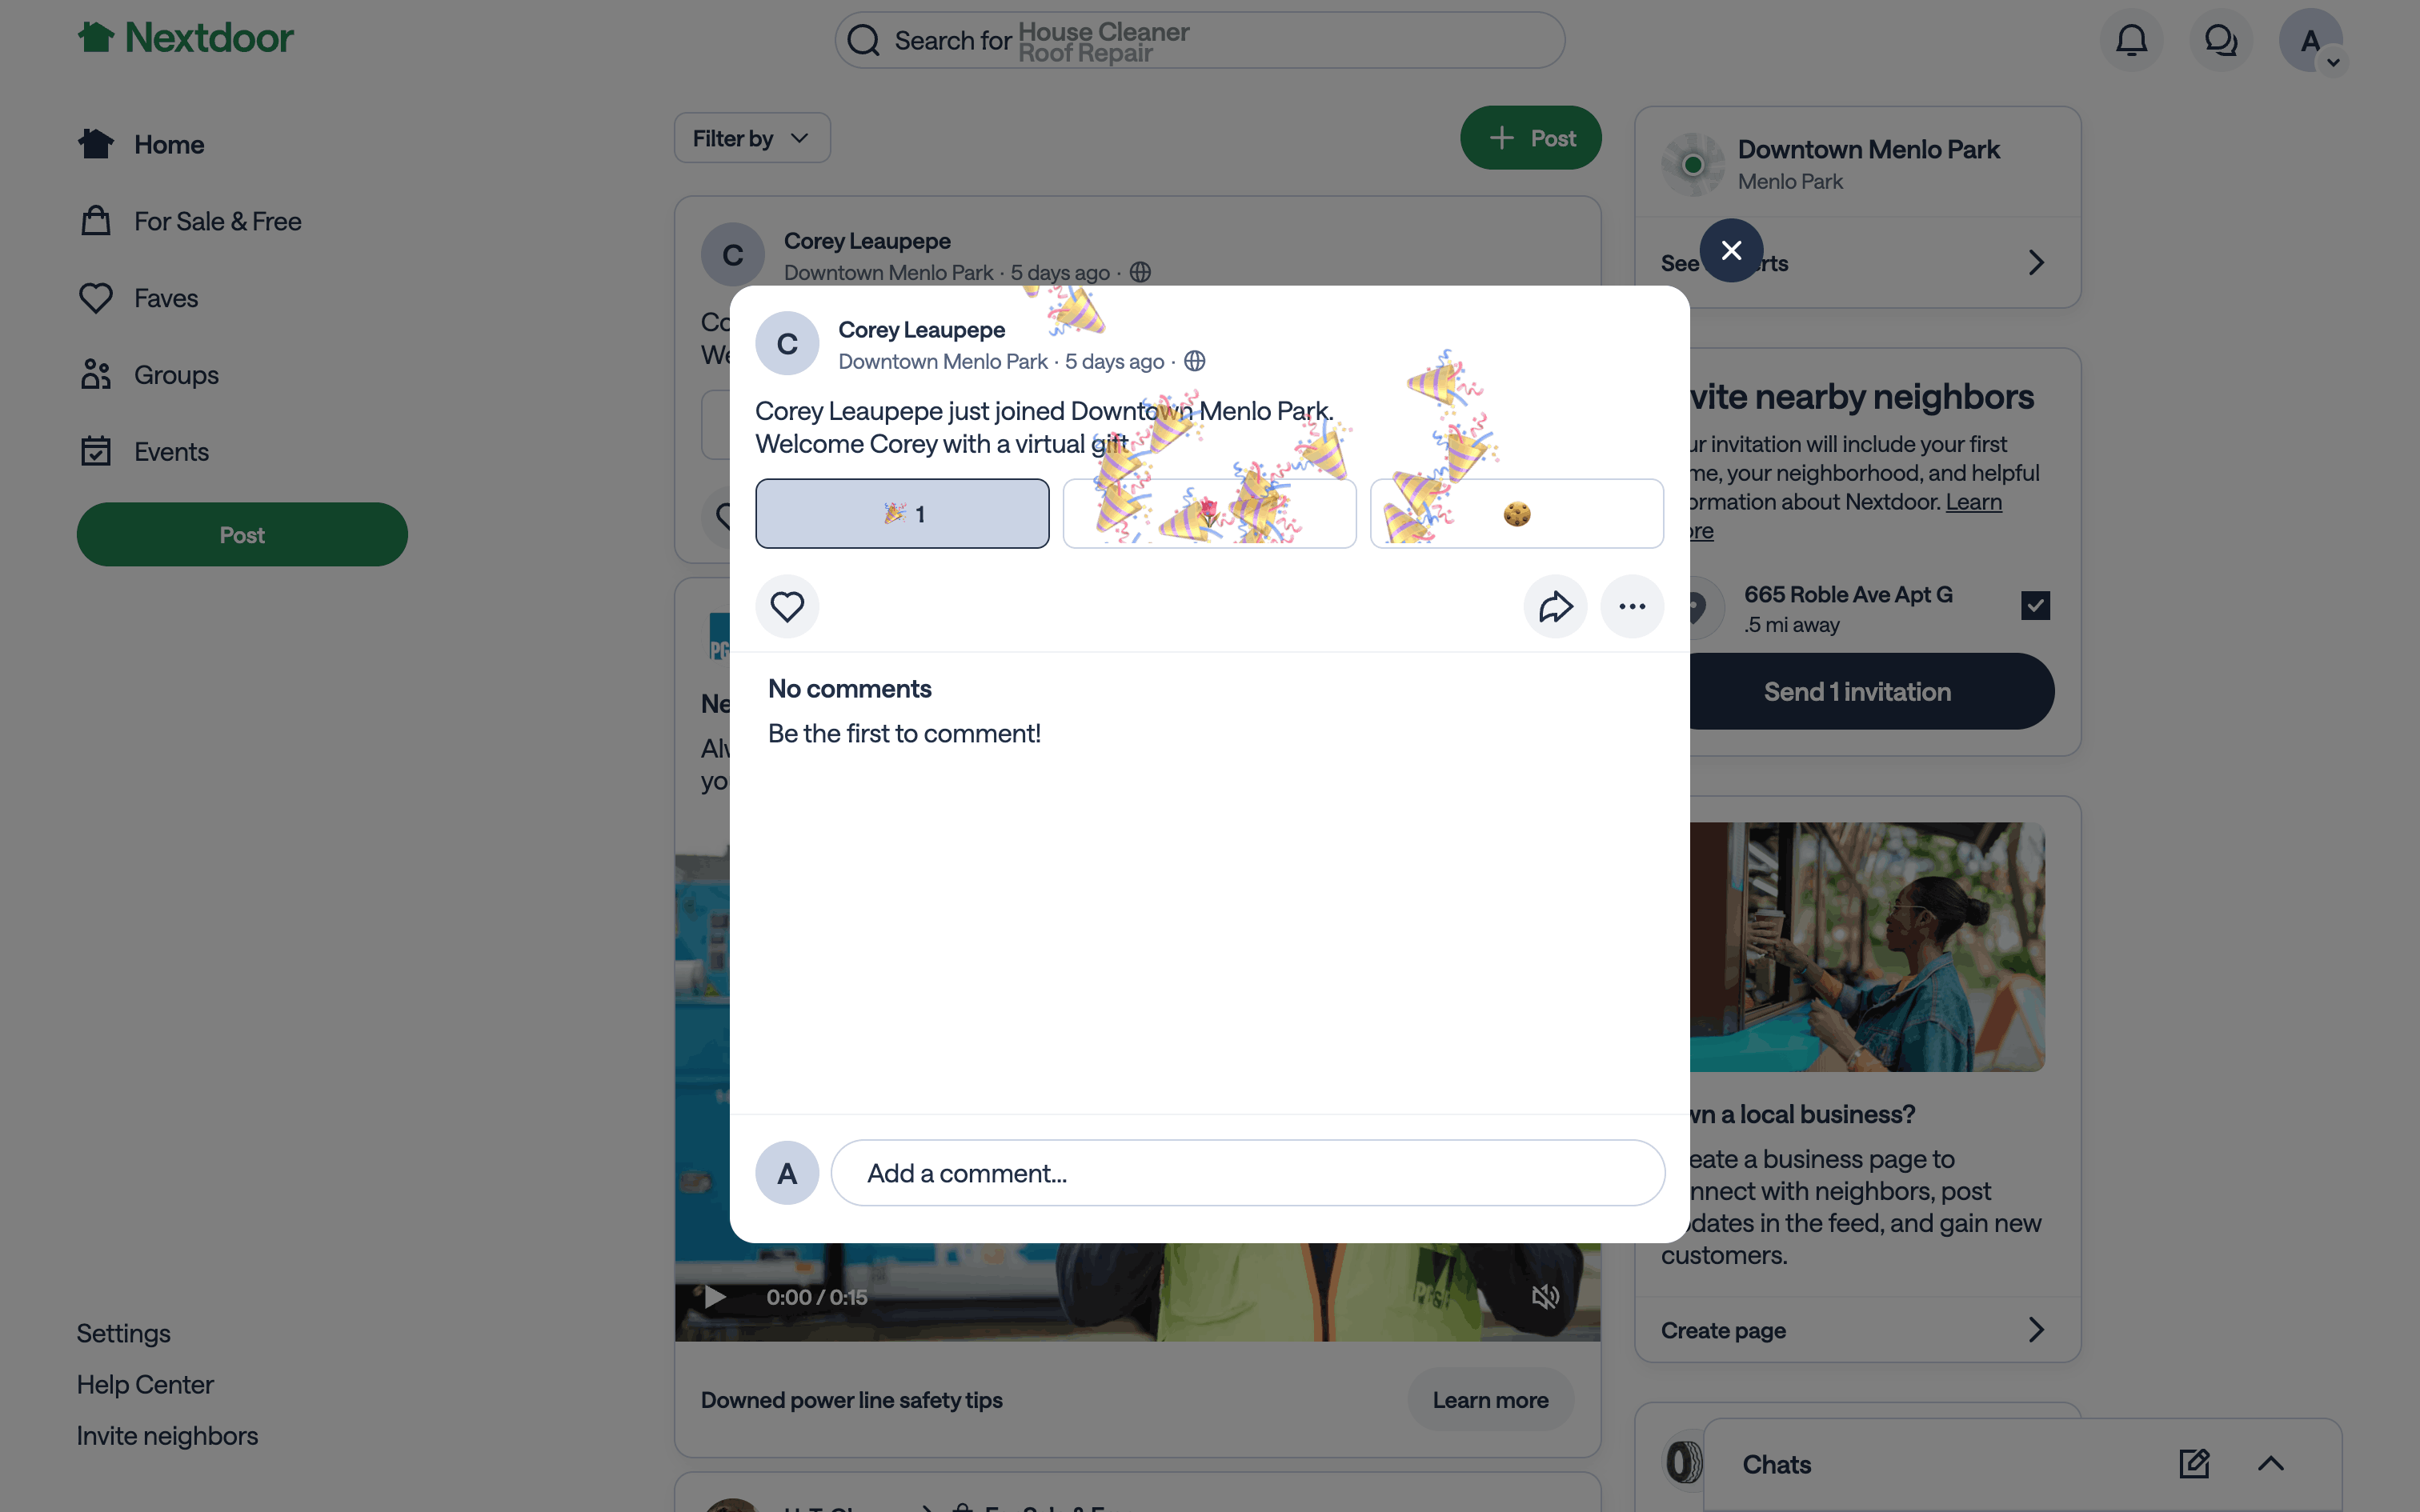
Task: Share Corey's post with the arrow icon
Action: tap(1555, 606)
